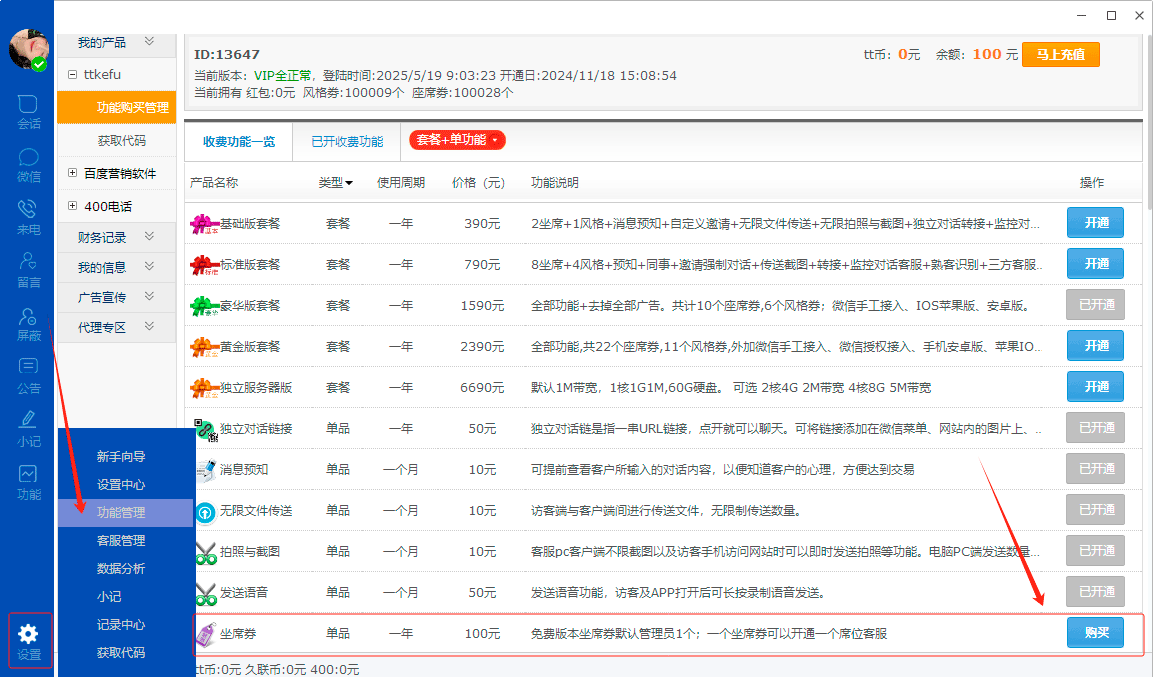Switch to the 收费功能一览 tab

[x=239, y=141]
